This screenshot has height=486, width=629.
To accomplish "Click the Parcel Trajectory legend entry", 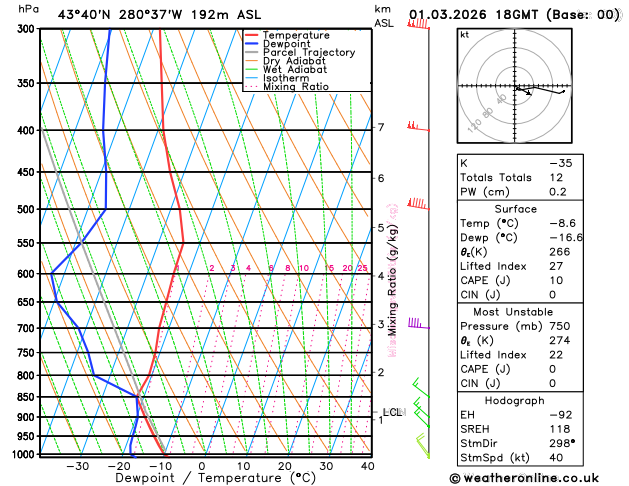I will (300, 53).
